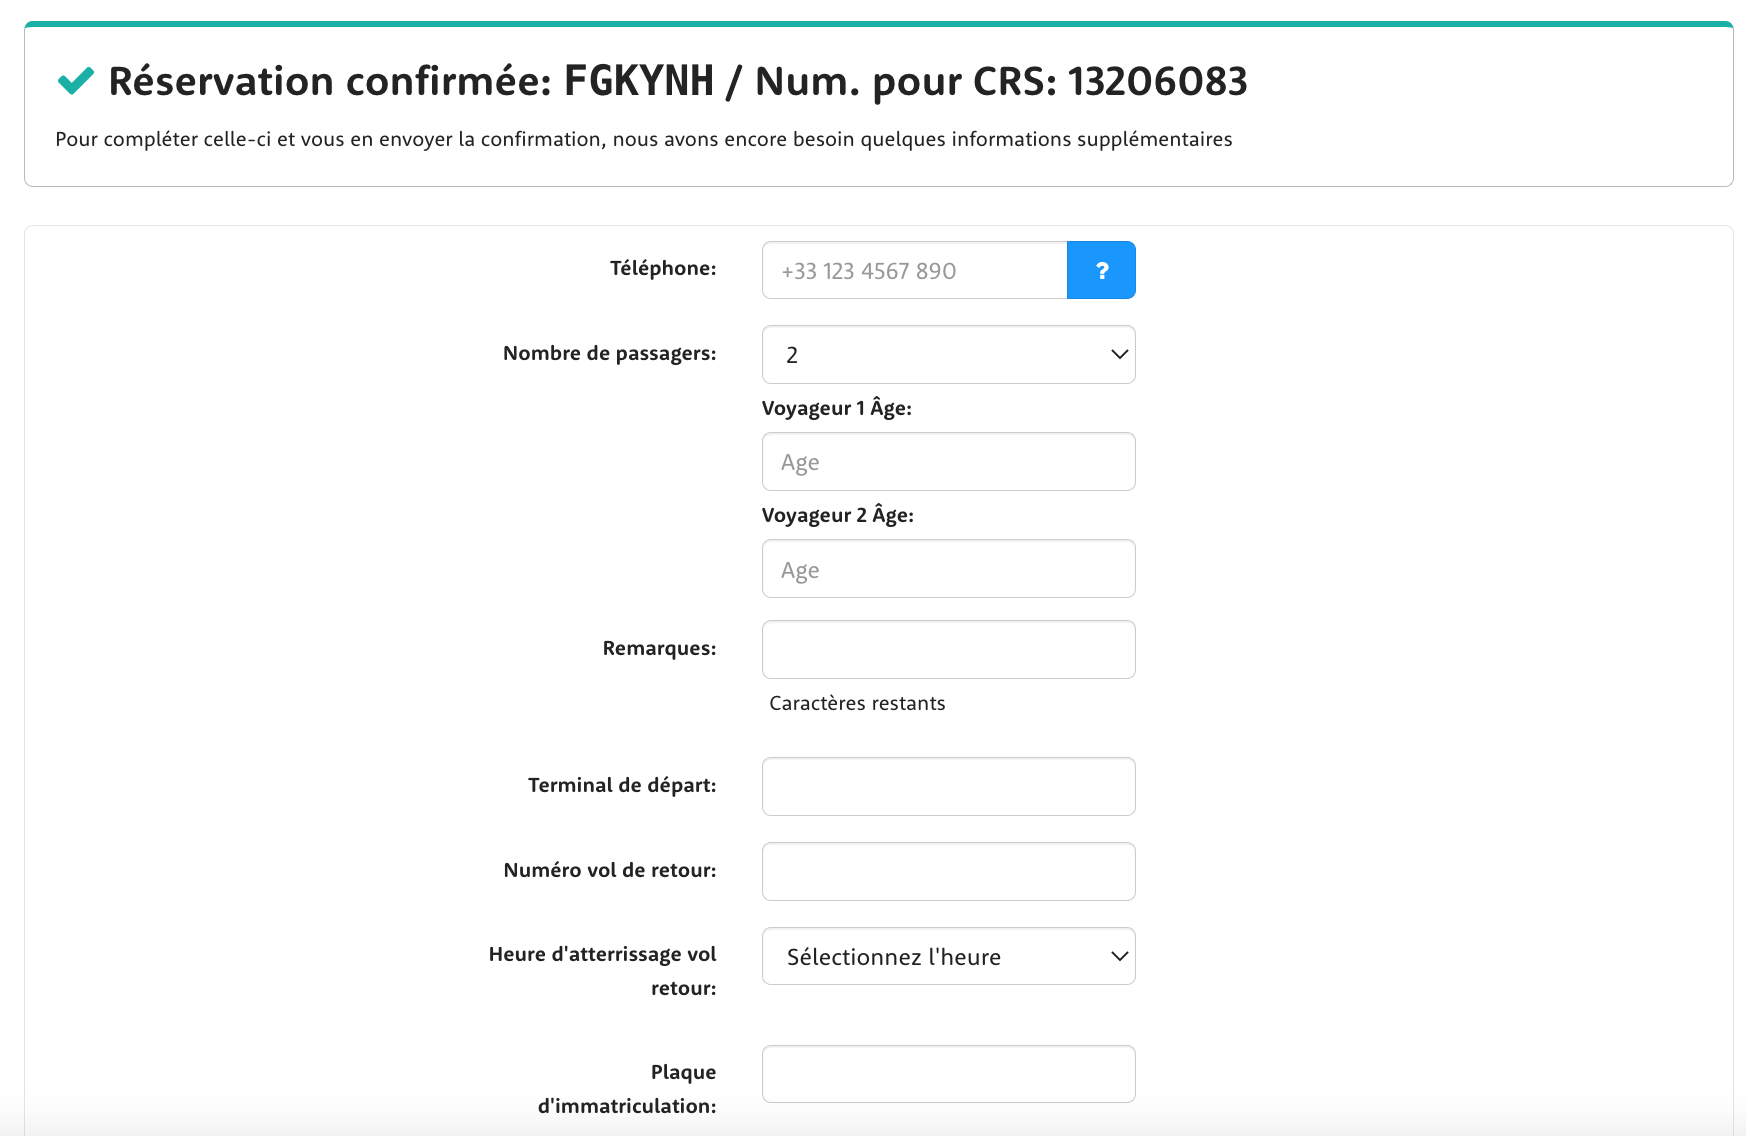The width and height of the screenshot is (1746, 1136).
Task: Click the Numéro vol de retour label
Action: pos(610,870)
